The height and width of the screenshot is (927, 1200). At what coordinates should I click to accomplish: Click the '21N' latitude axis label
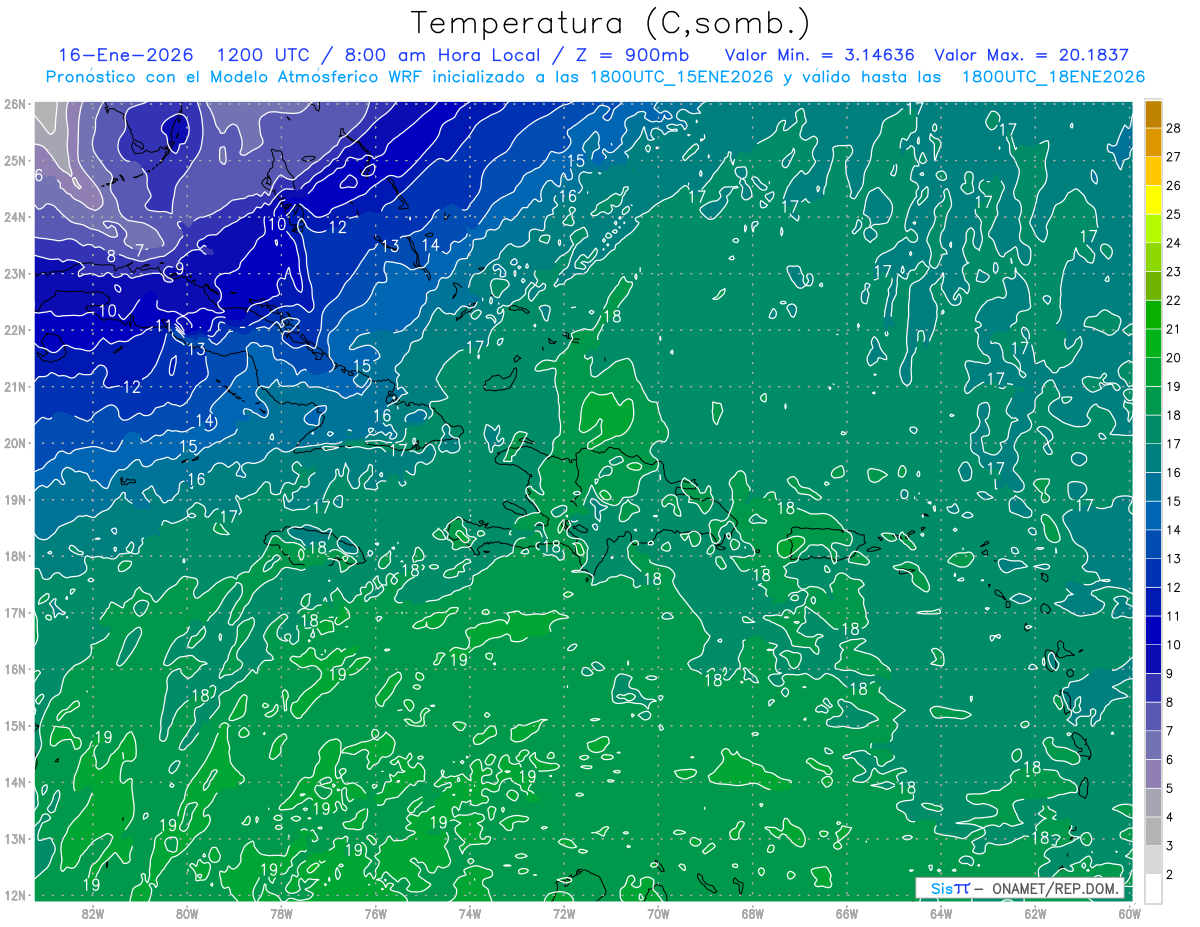(x=14, y=386)
